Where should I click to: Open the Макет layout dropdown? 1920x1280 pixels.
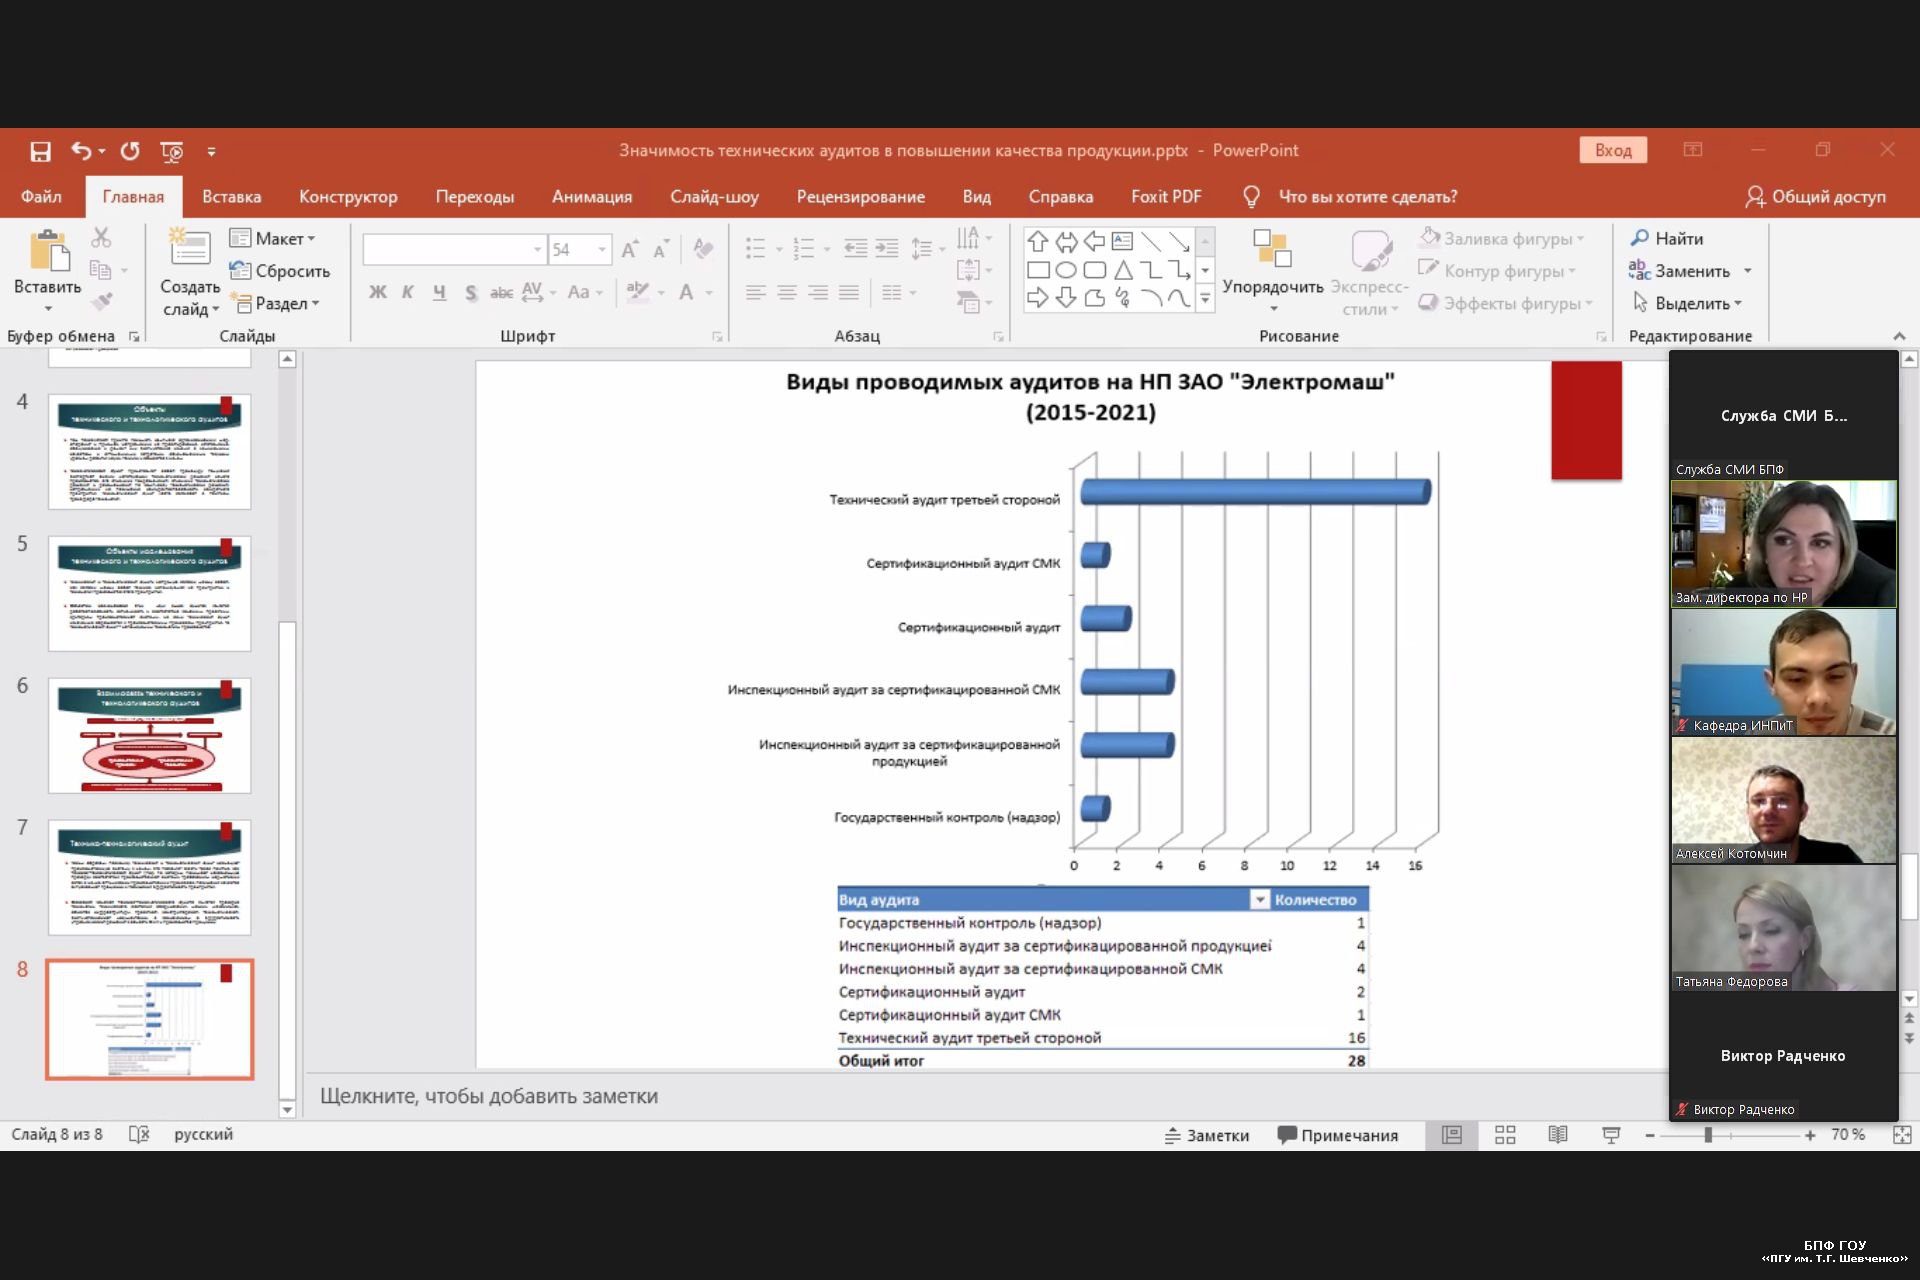(272, 238)
